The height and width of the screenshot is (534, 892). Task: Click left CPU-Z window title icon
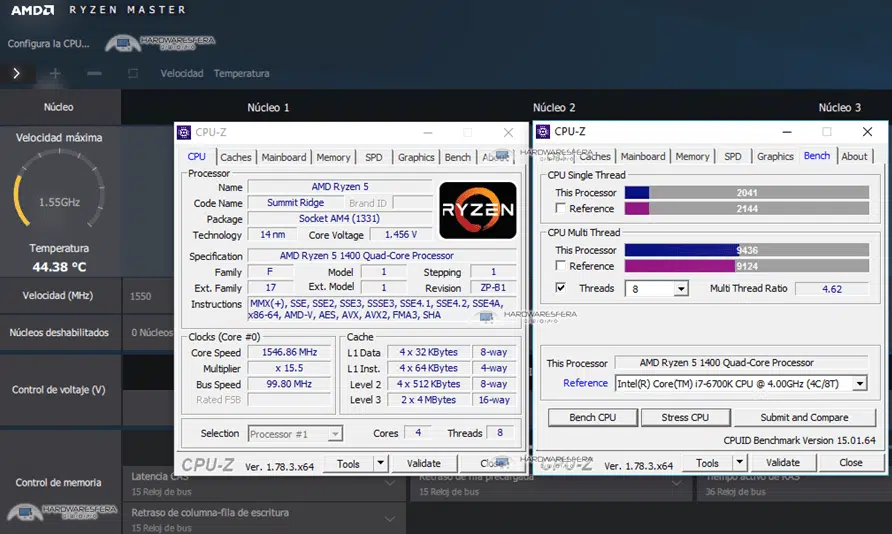click(x=184, y=133)
